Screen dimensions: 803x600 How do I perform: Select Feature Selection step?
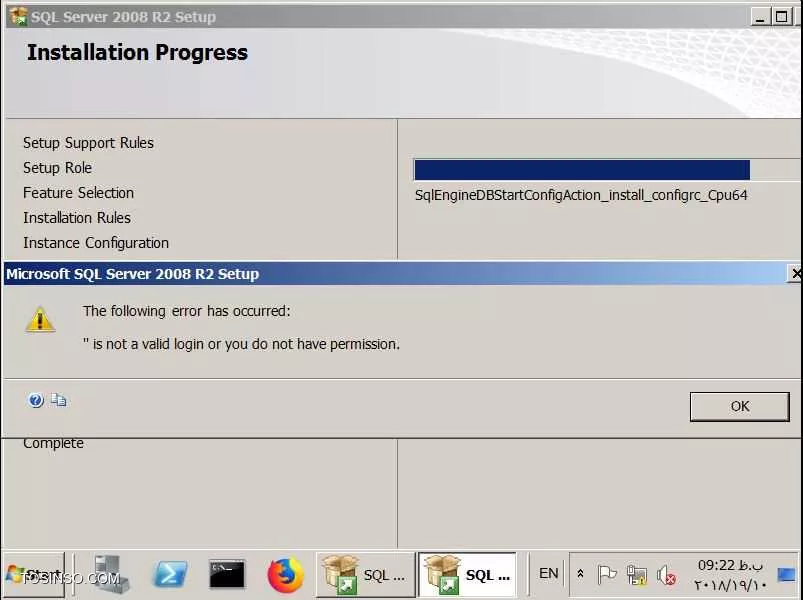78,193
